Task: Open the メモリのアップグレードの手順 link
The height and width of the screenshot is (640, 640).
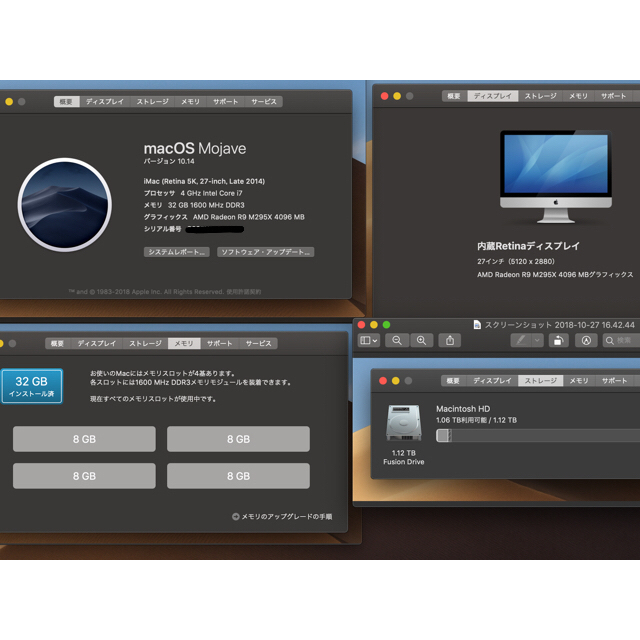Action: [x=287, y=517]
